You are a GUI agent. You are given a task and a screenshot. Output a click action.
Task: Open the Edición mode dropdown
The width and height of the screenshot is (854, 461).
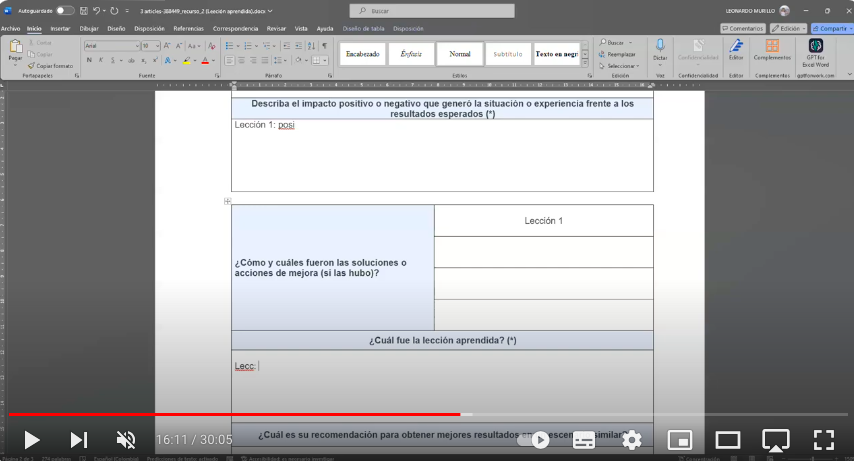point(791,29)
